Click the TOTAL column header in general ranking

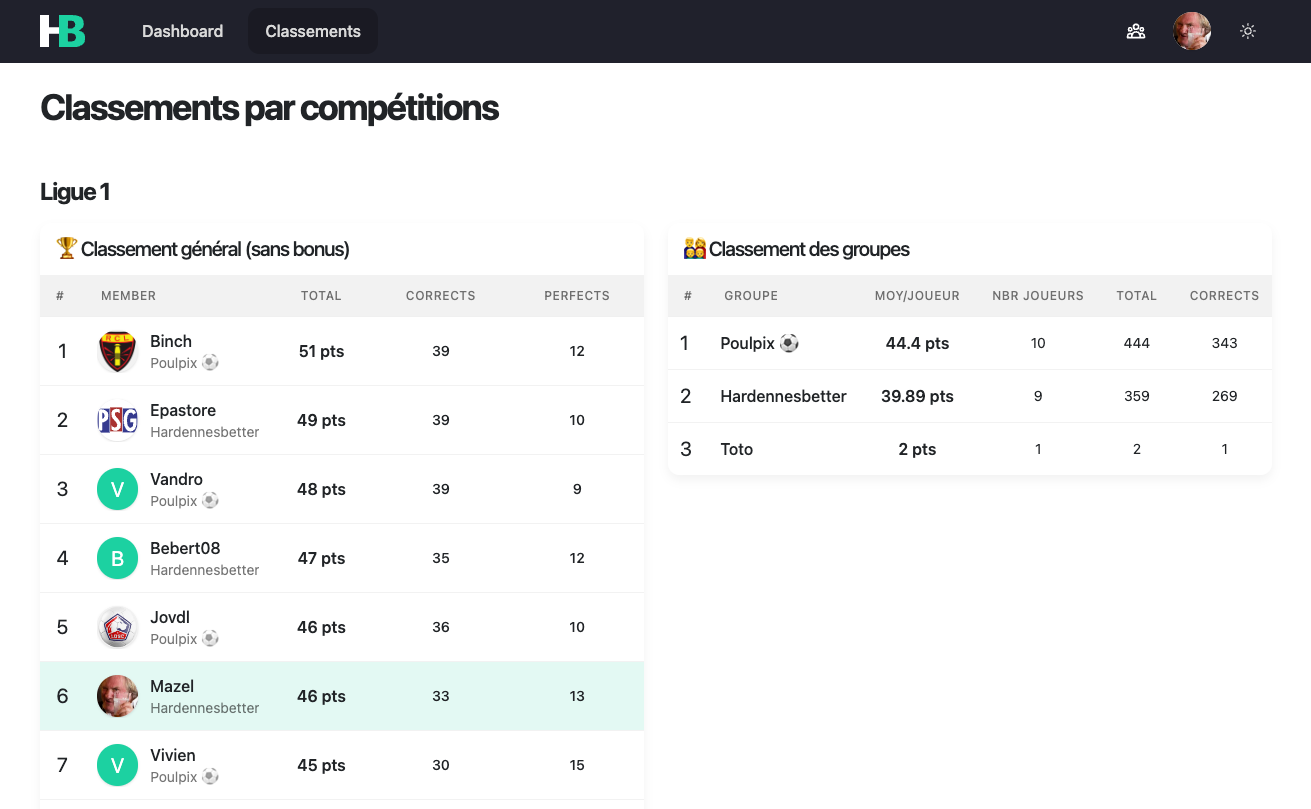coord(321,296)
